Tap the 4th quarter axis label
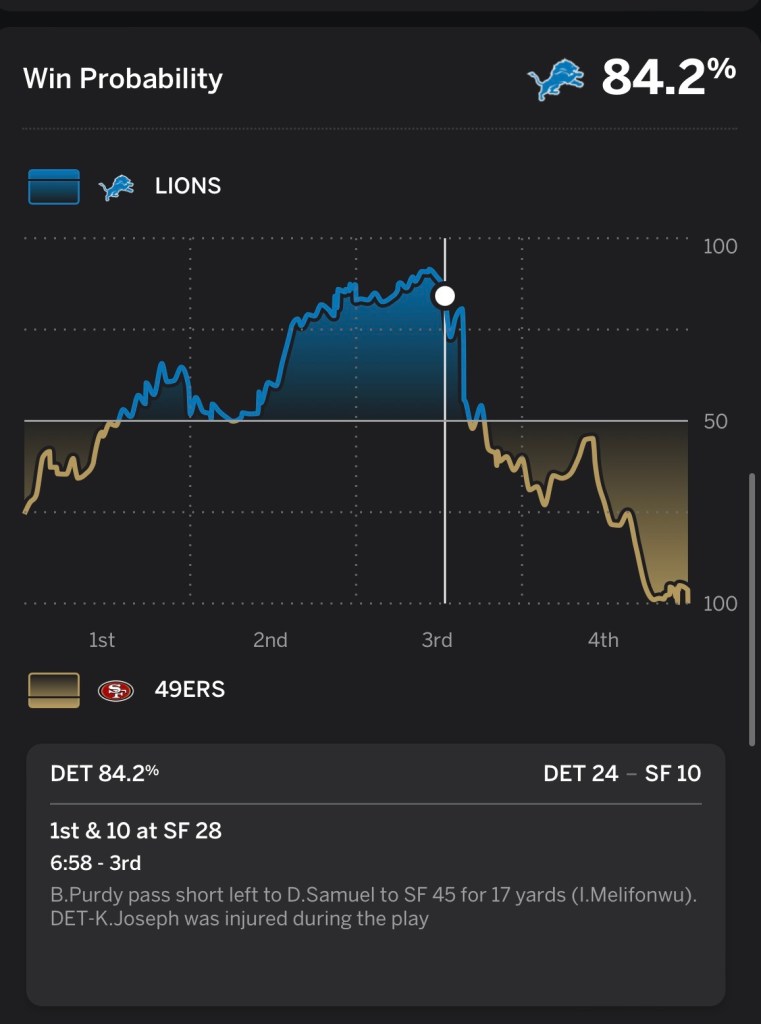This screenshot has height=1024, width=761. [603, 640]
